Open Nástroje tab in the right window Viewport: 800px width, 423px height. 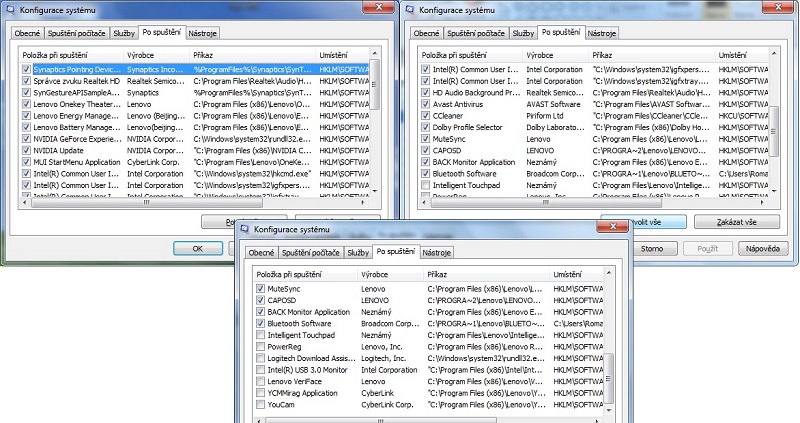(602, 33)
